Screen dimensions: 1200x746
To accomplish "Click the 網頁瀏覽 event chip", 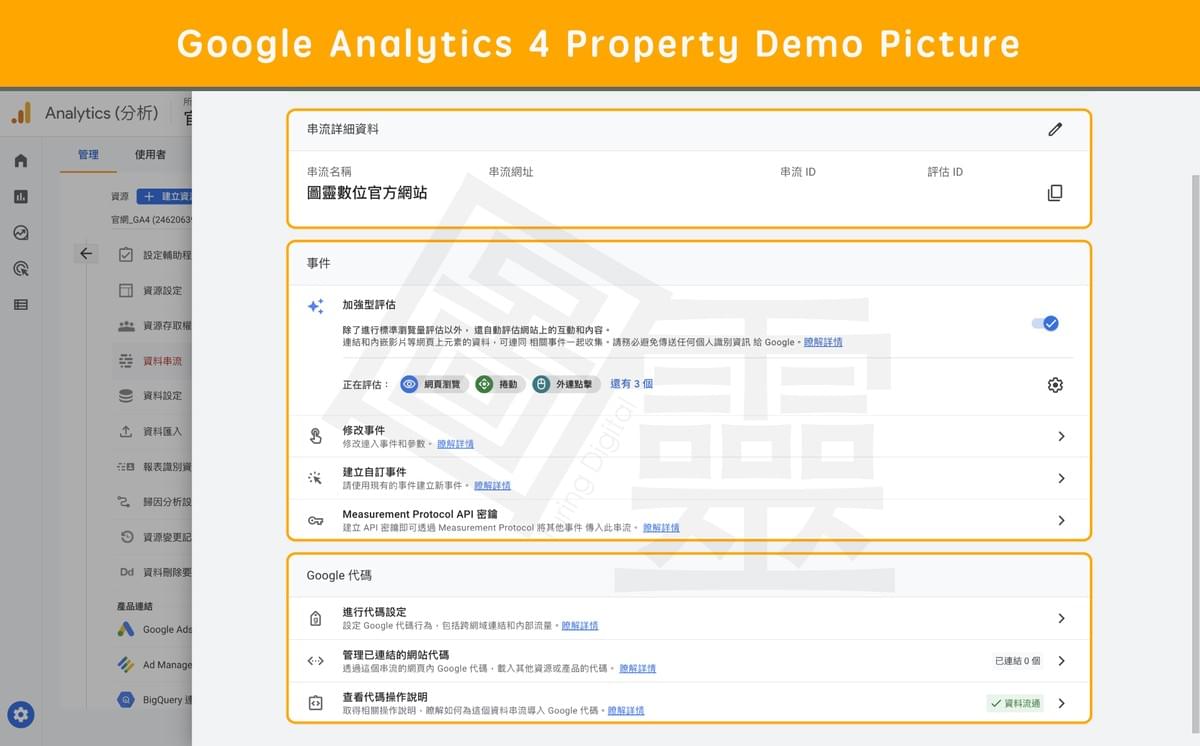I will pos(433,384).
